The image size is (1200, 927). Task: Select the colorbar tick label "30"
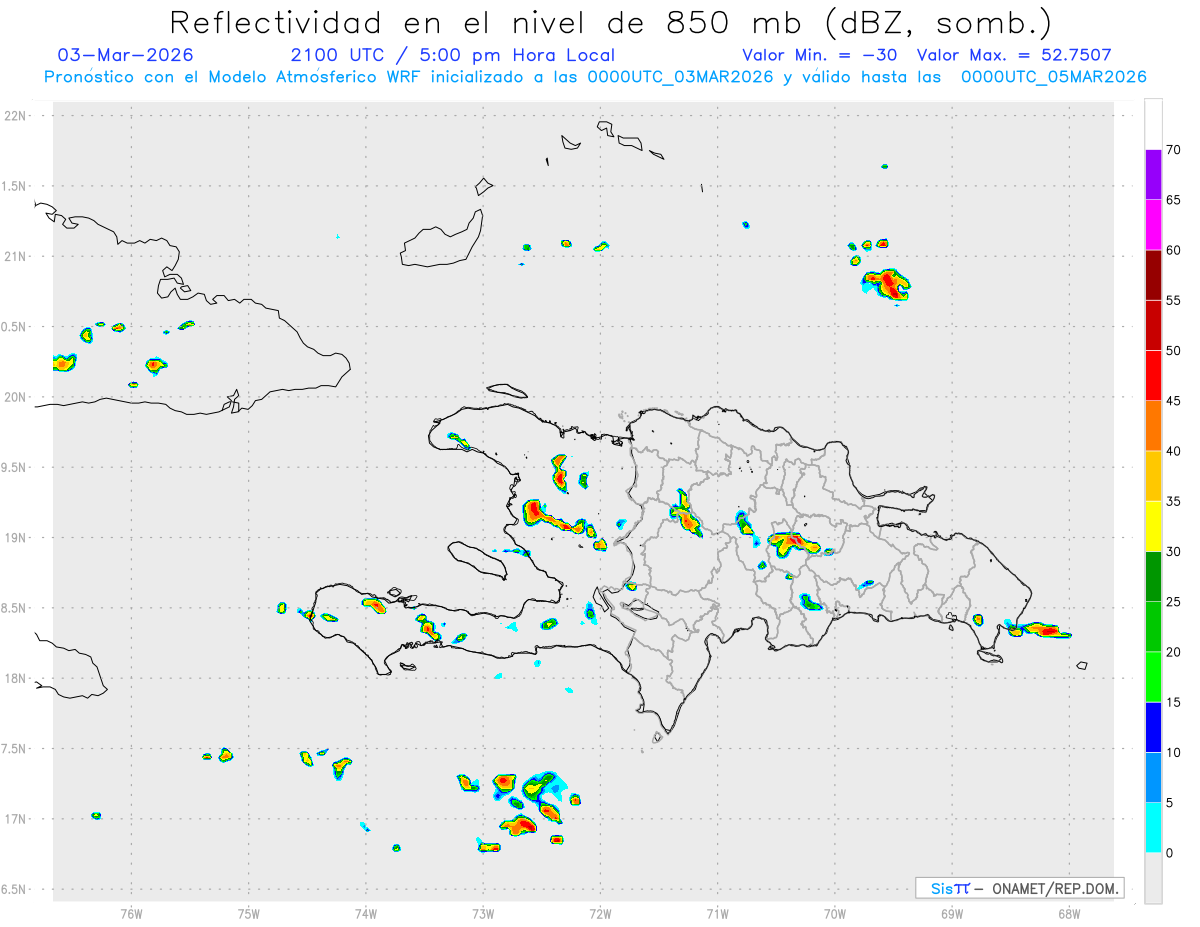click(x=1173, y=551)
